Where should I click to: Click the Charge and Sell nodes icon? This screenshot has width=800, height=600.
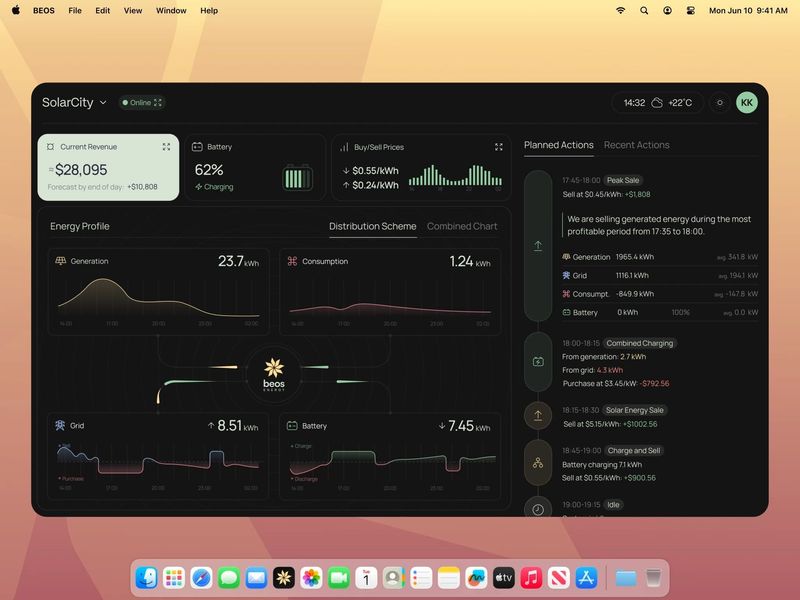coord(538,463)
